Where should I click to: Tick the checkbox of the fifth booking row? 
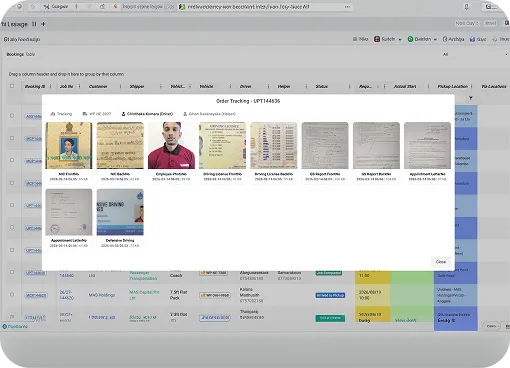point(12,205)
